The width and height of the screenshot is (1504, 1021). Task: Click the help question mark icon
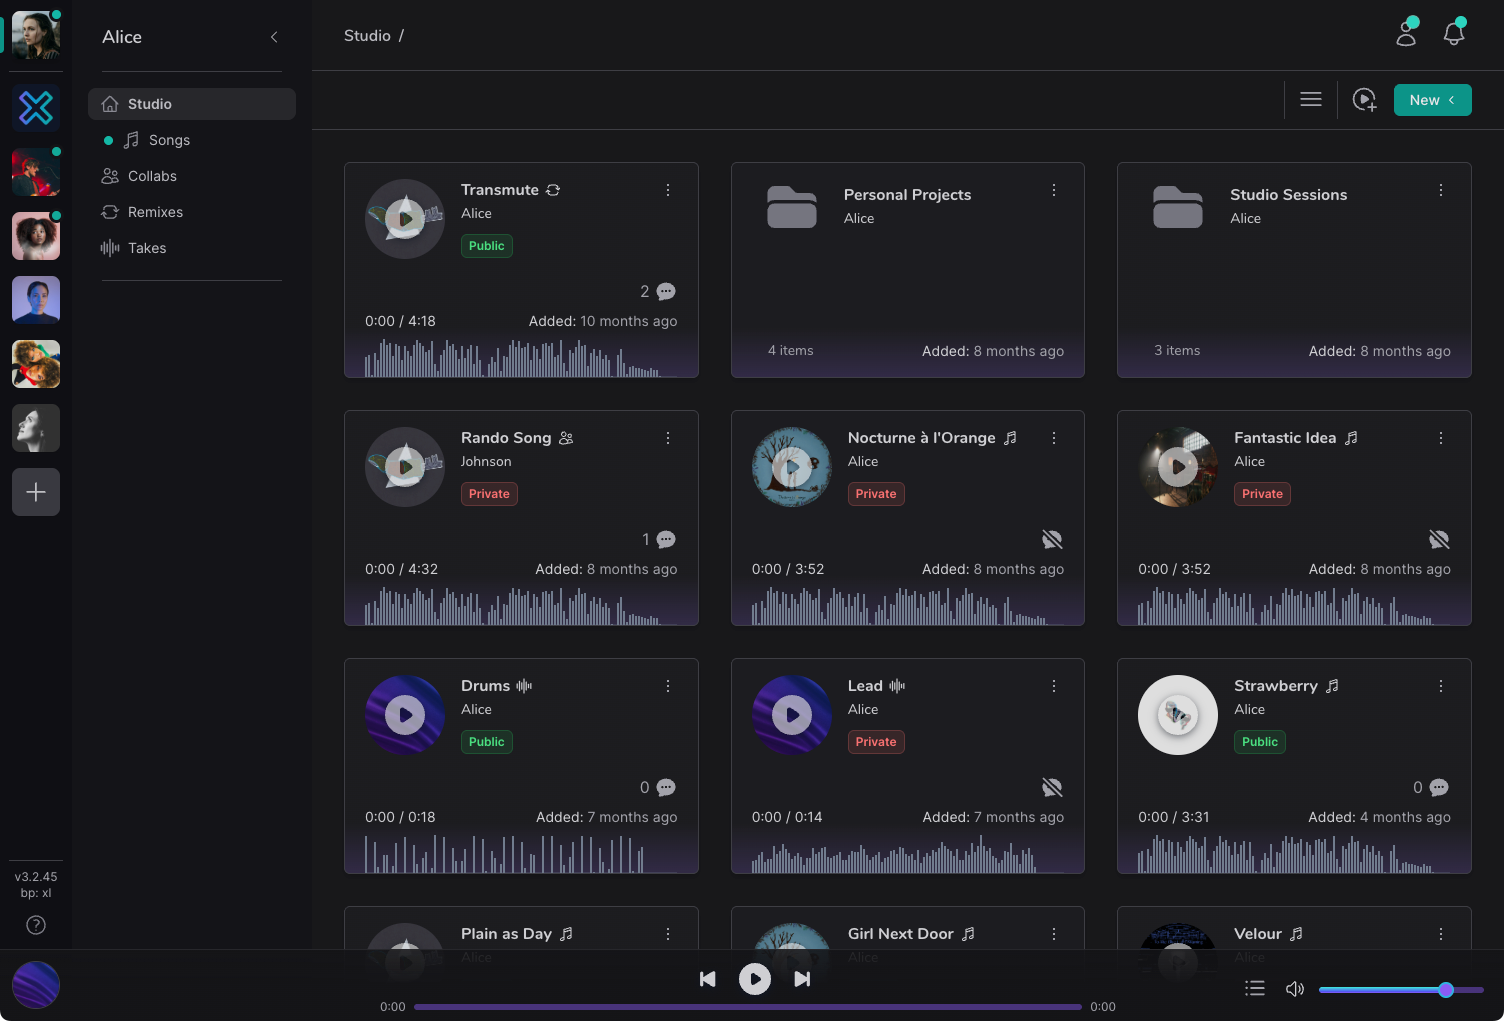coord(36,925)
